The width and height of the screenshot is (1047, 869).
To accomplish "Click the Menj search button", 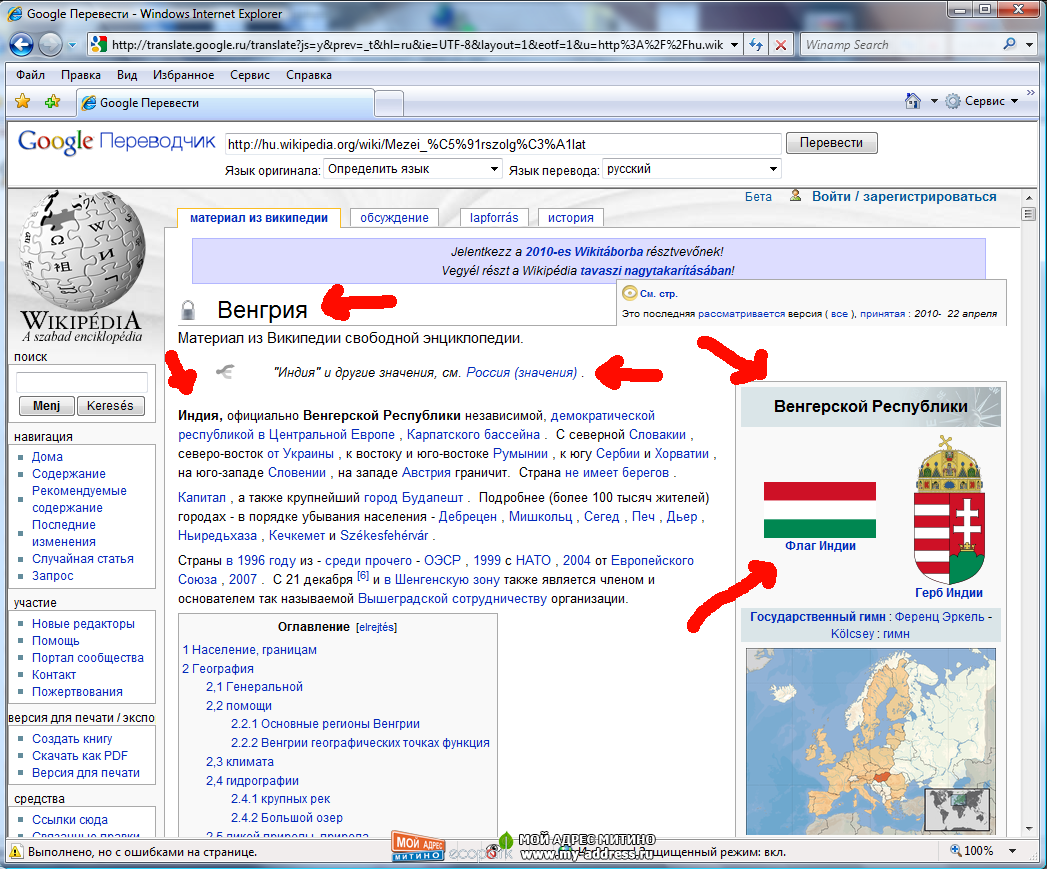I will tap(46, 405).
